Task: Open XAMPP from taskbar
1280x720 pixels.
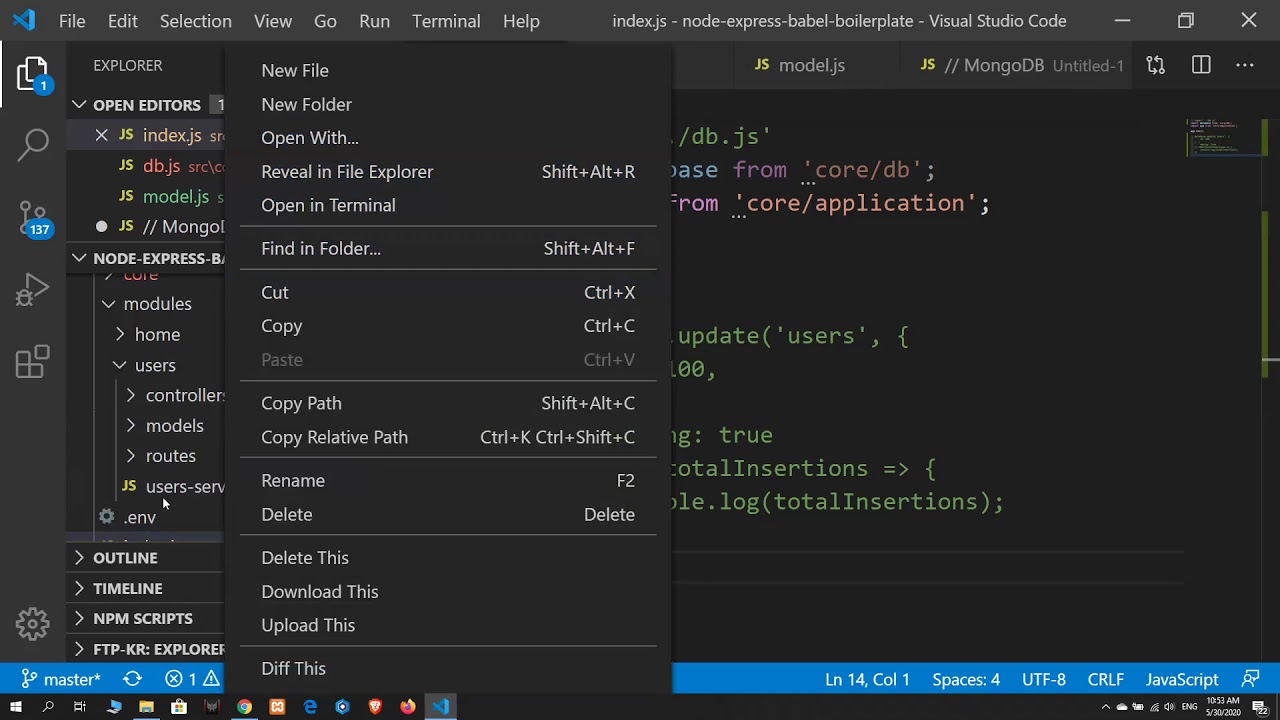Action: click(277, 707)
